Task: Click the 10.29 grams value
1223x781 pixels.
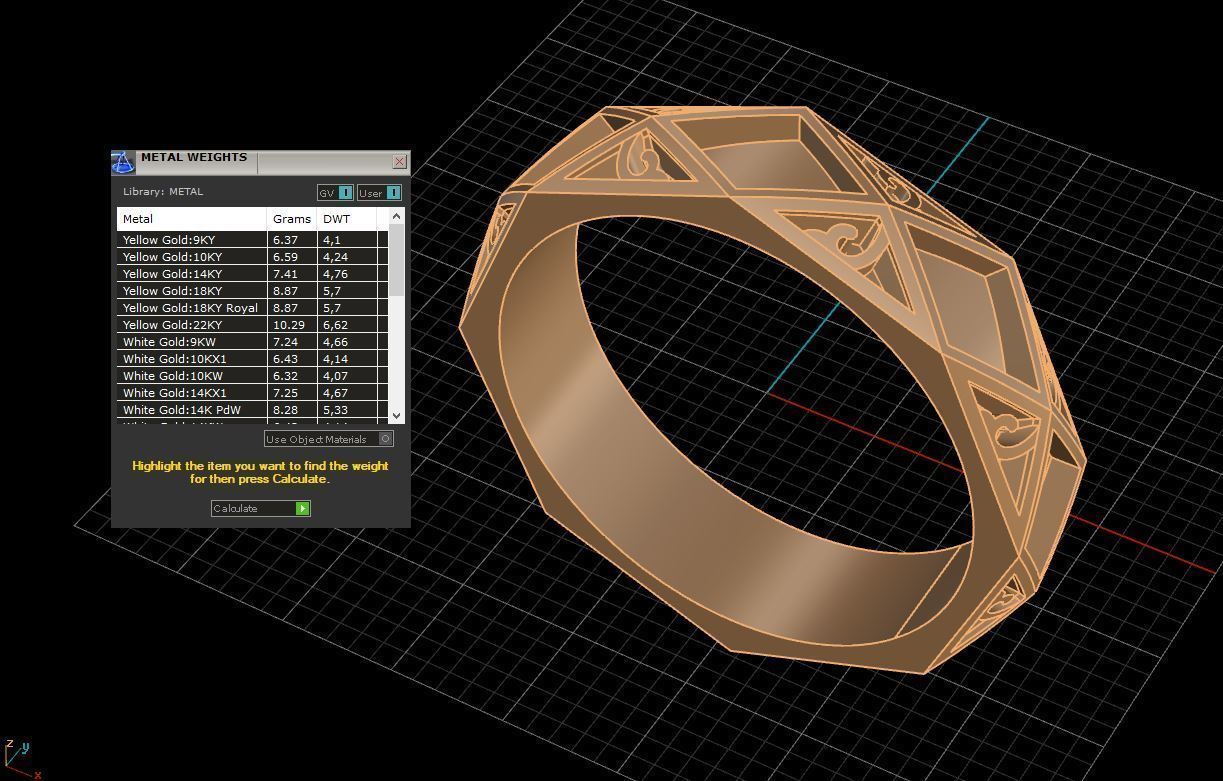Action: [288, 325]
